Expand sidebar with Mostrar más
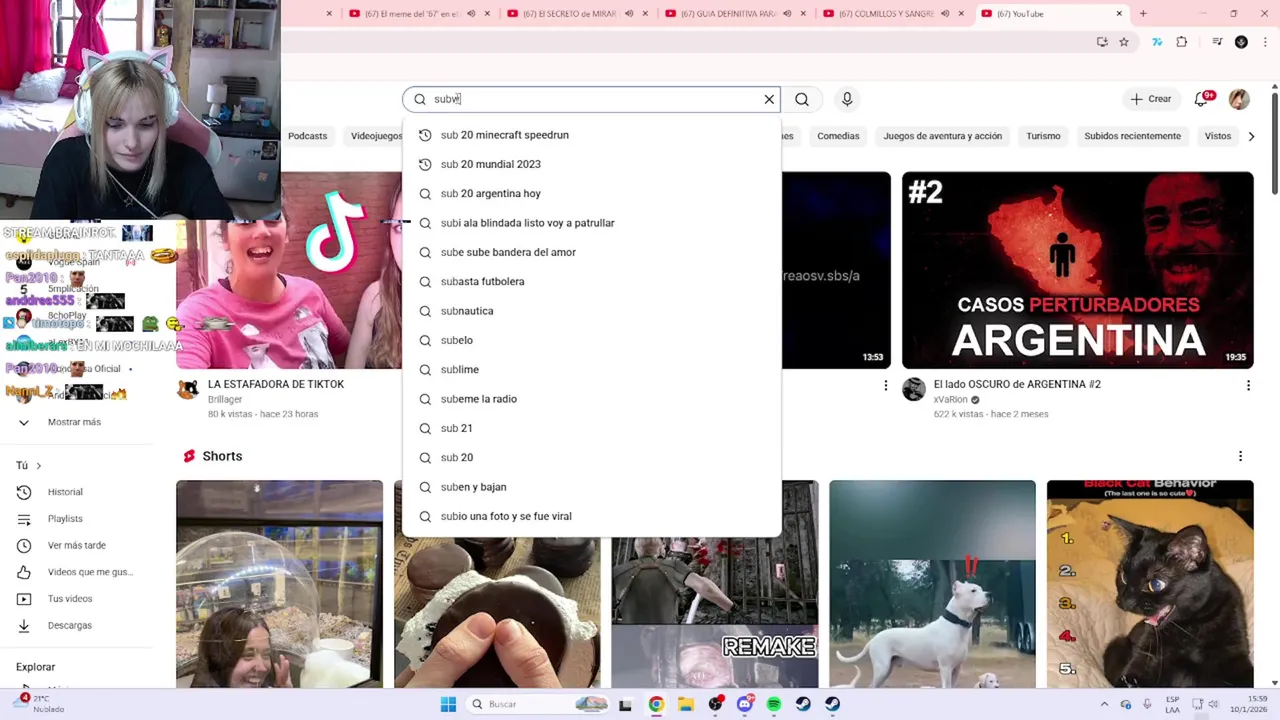The image size is (1280, 720). pos(74,422)
